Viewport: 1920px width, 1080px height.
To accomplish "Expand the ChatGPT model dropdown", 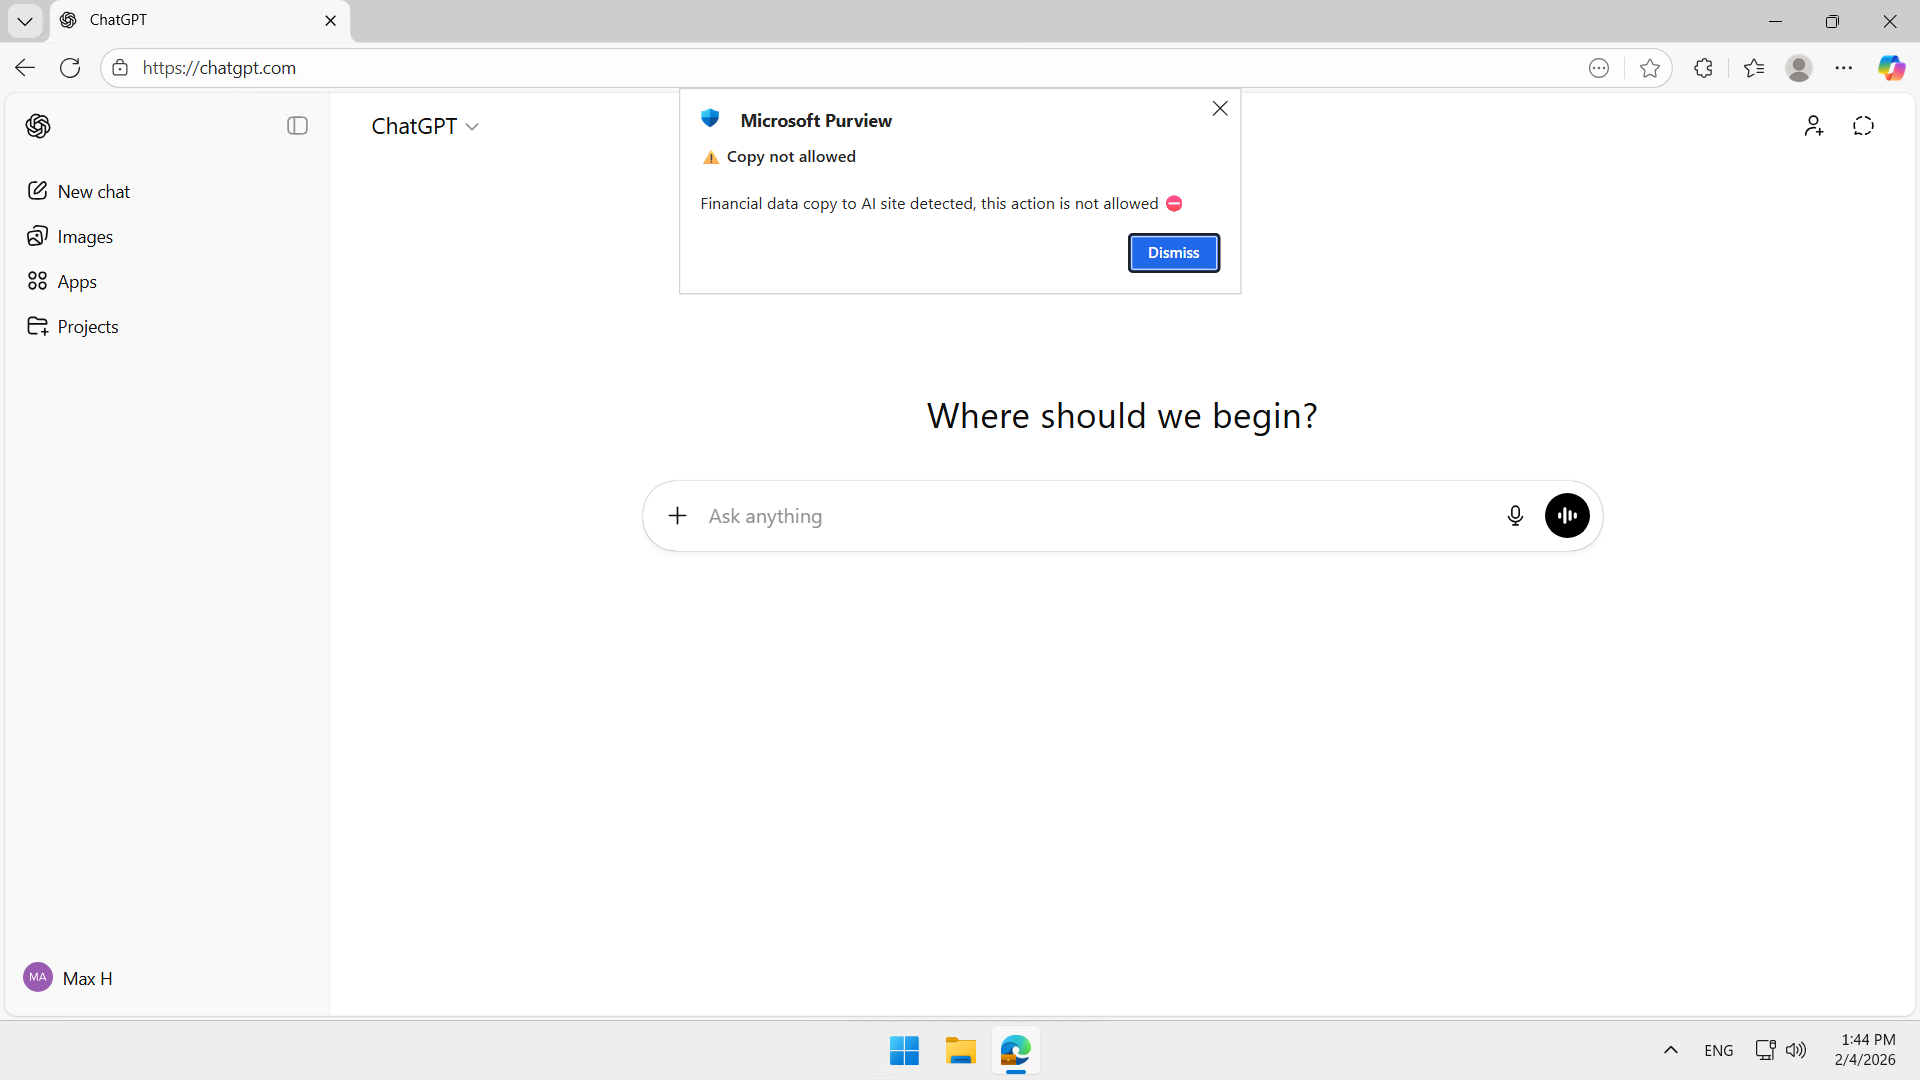I will coord(425,126).
